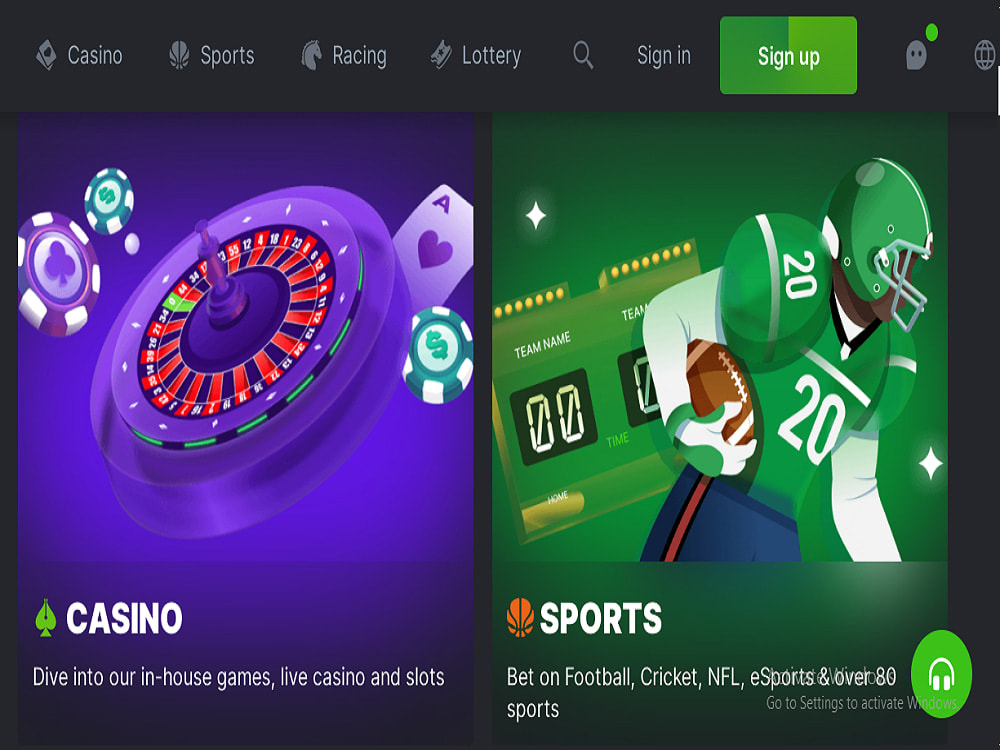Click the Racing horse head icon
Viewport: 1000px width, 750px height.
click(x=311, y=55)
